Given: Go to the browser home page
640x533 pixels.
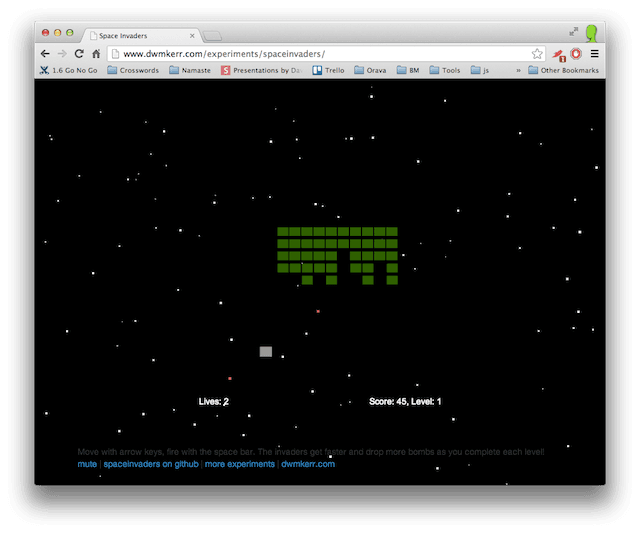Looking at the screenshot, I should click(96, 53).
